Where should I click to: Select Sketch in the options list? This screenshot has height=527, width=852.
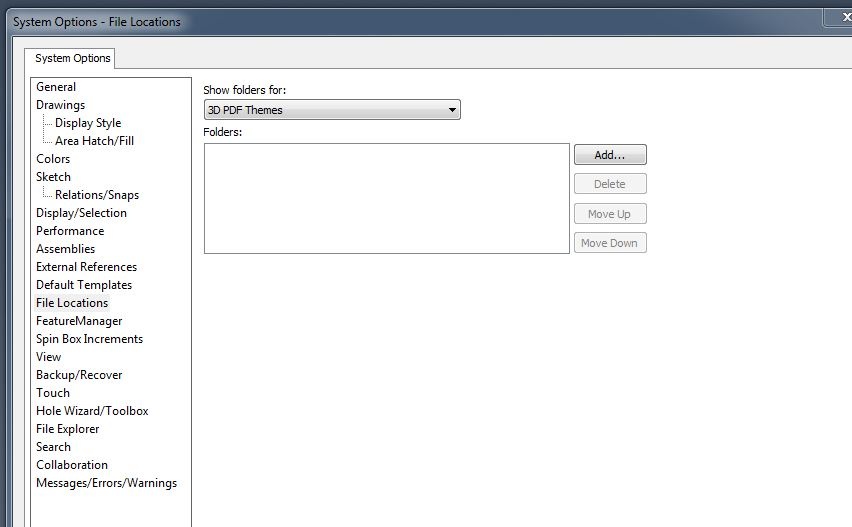[x=53, y=177]
